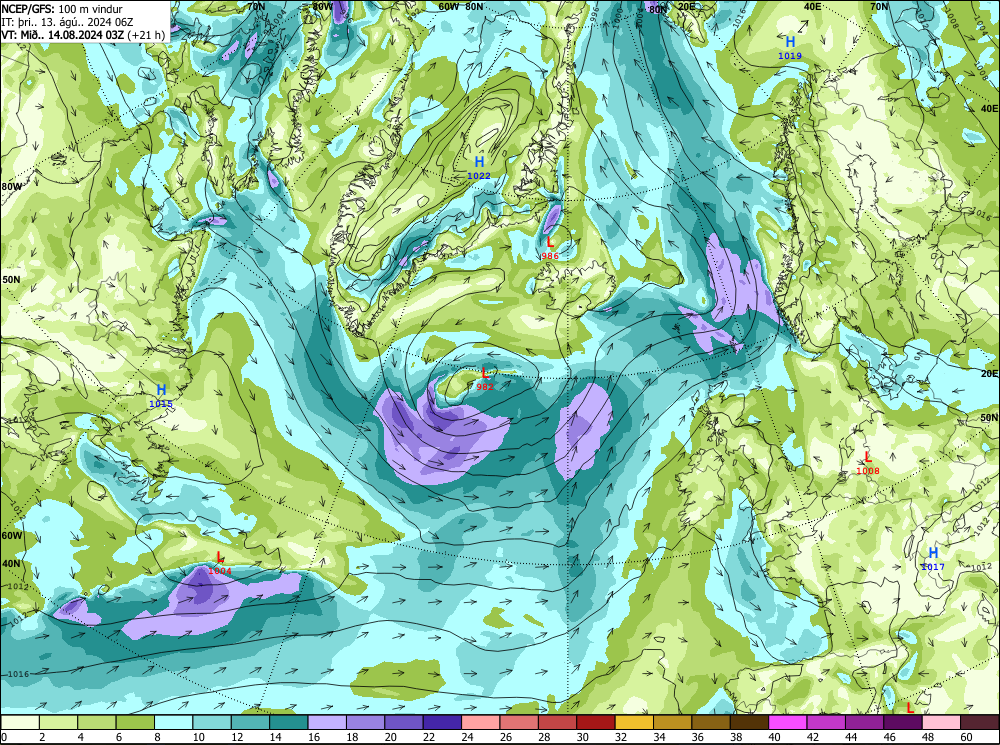Pick the legend swatch between 18 and 20
Viewport: 1000px width, 745px height.
(365, 722)
